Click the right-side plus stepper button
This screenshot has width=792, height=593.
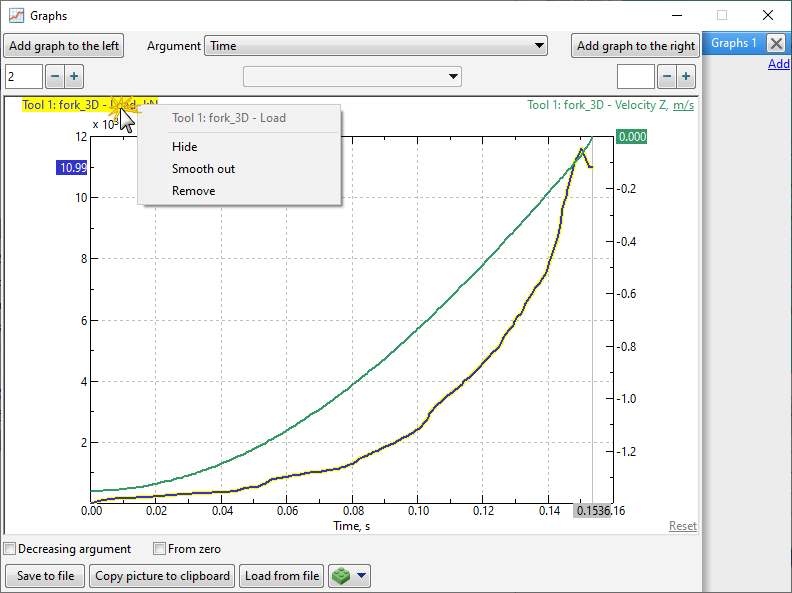coord(686,77)
